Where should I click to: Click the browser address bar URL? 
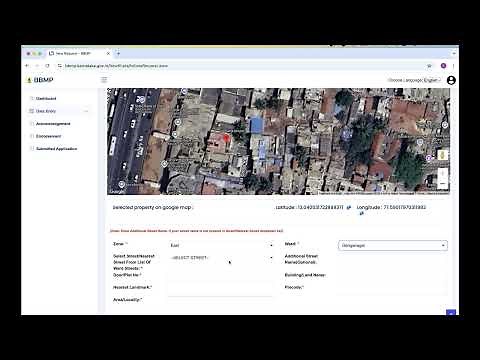pos(116,66)
